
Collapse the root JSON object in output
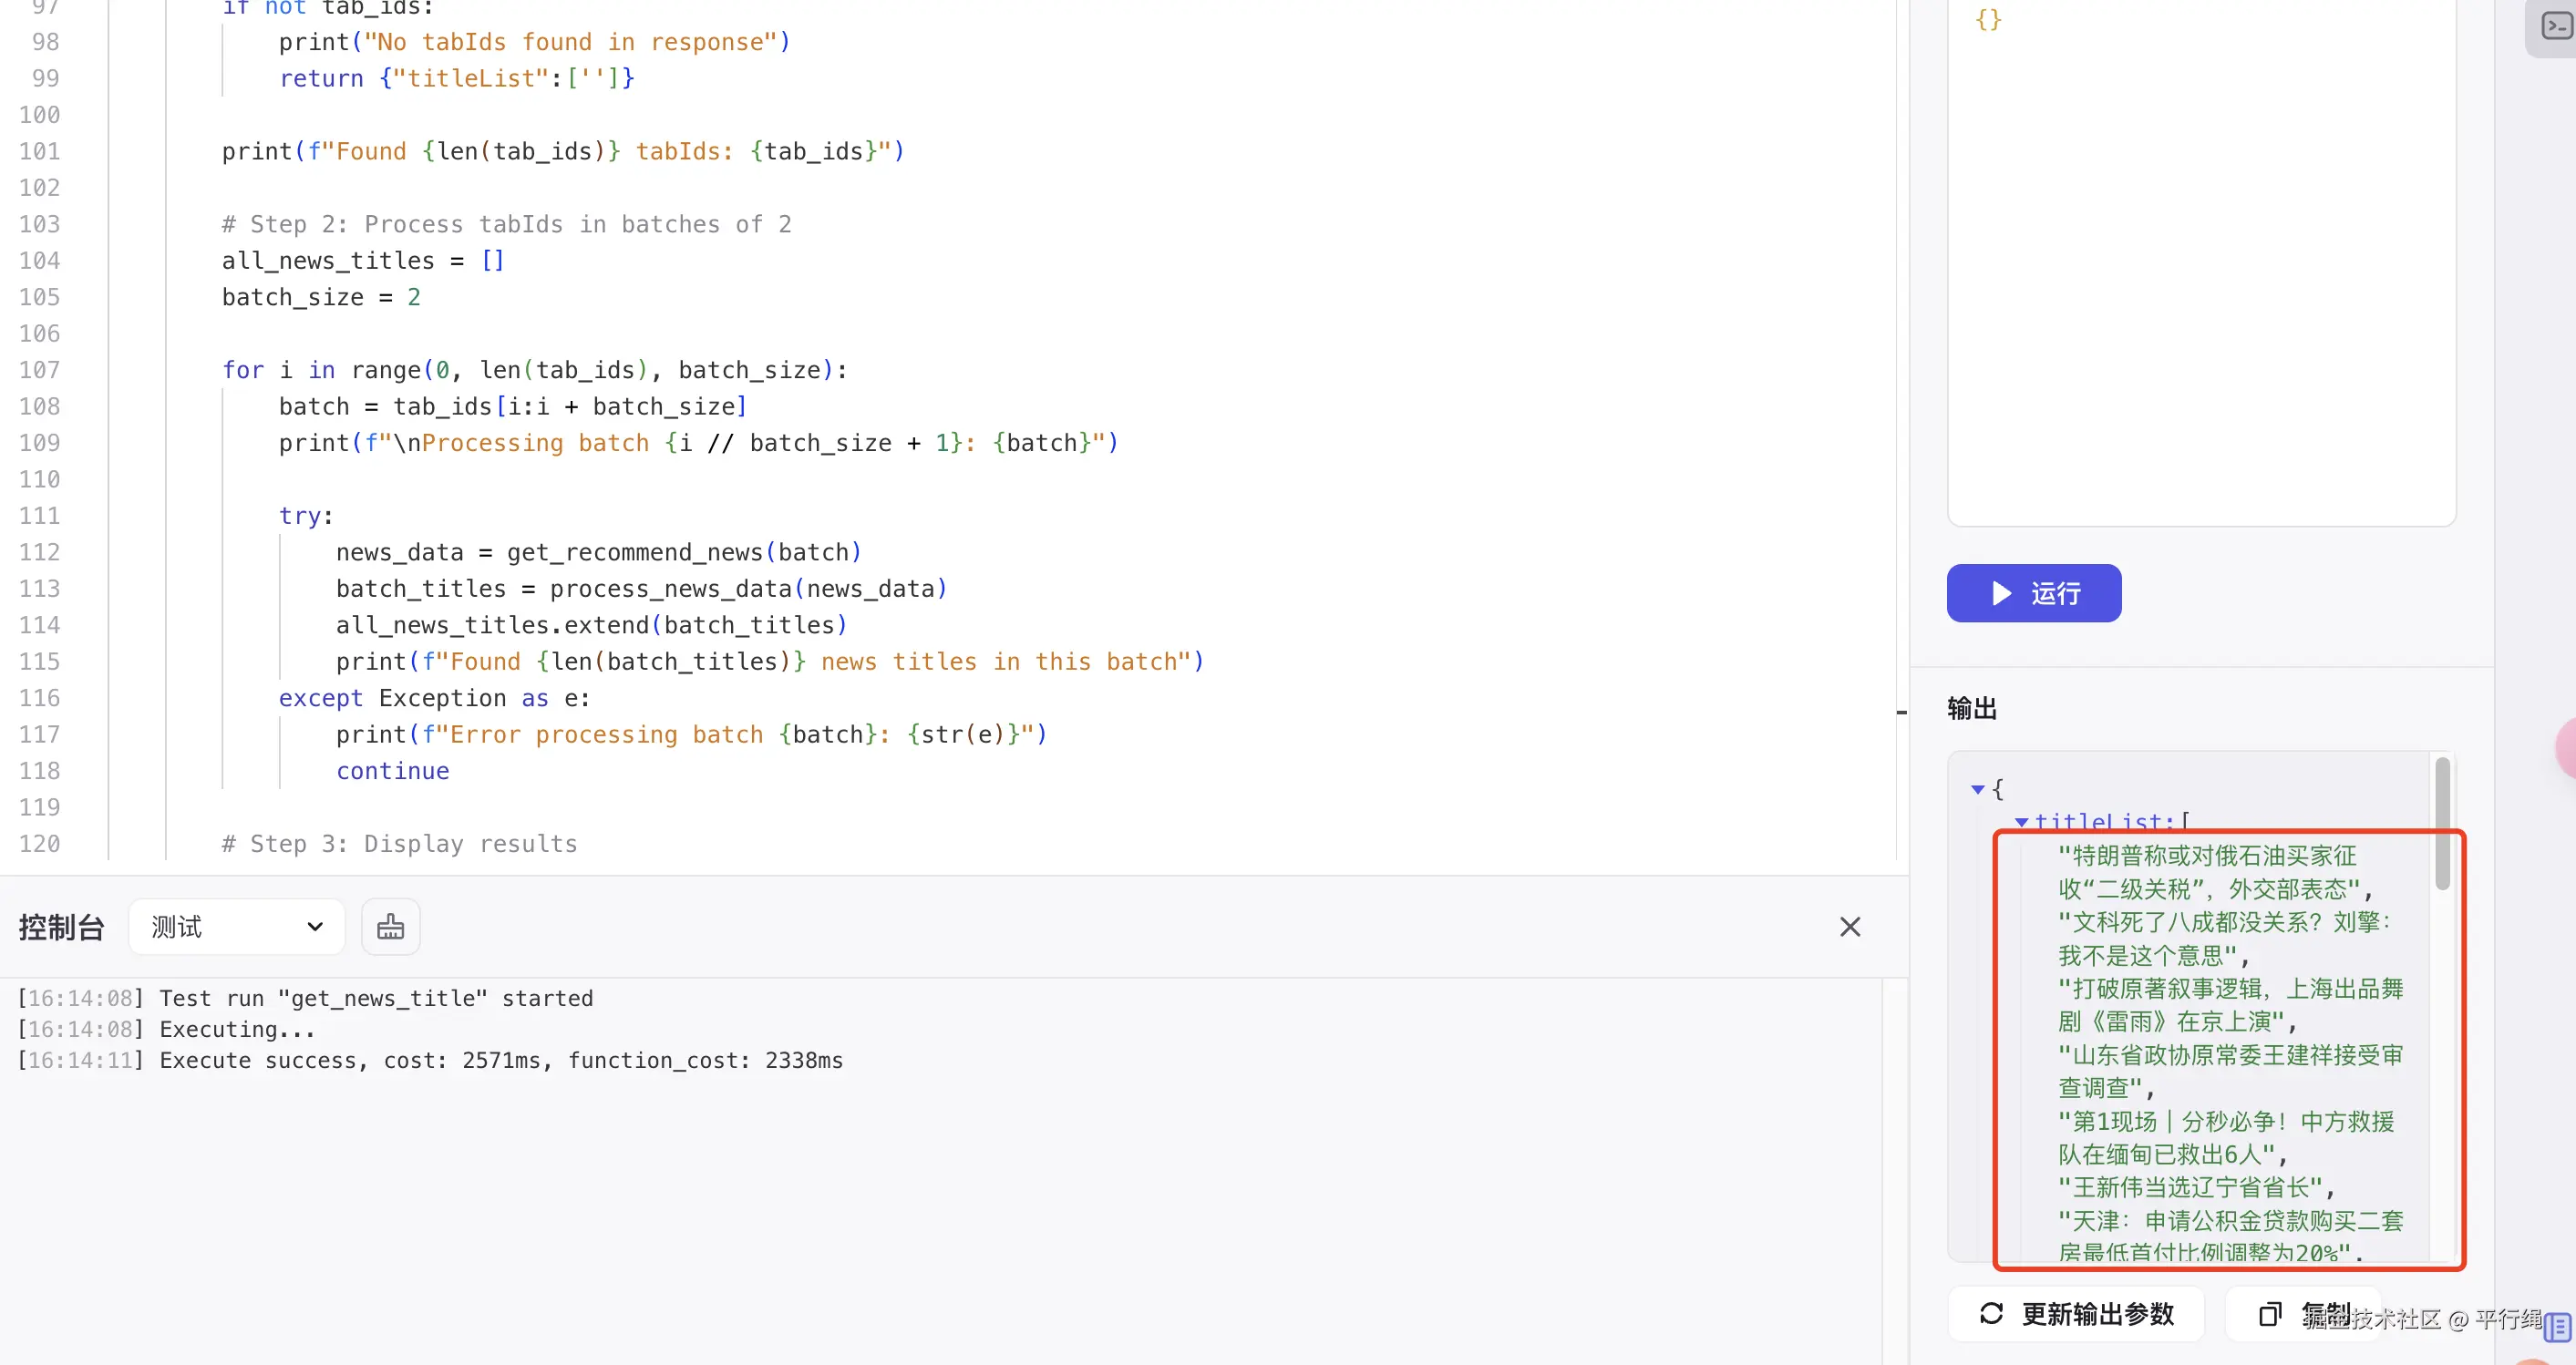[x=1977, y=789]
